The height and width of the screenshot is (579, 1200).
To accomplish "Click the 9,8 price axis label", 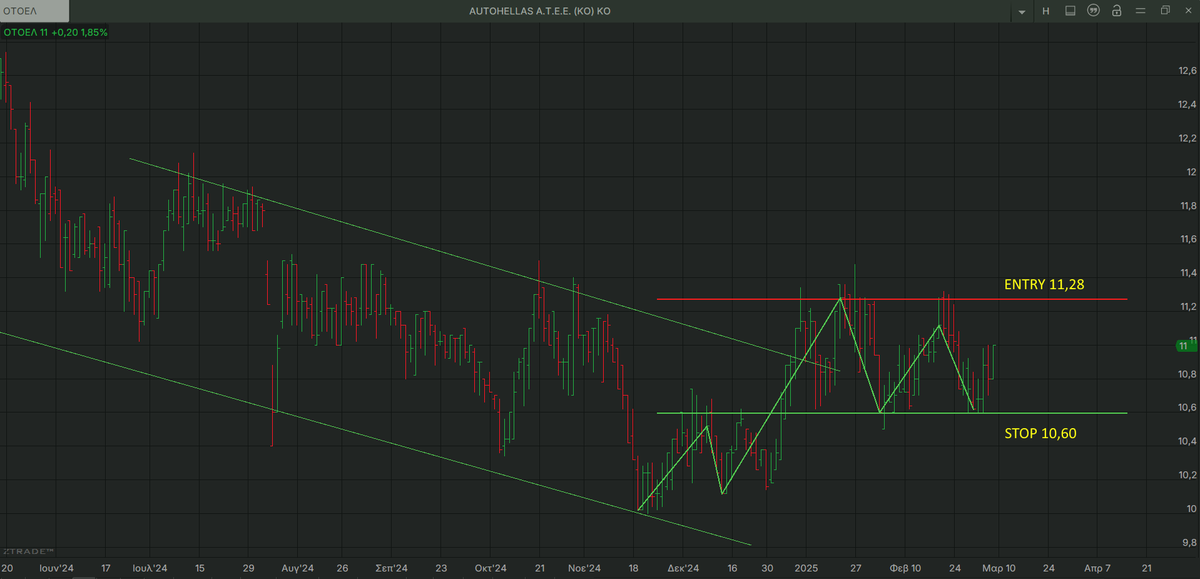I will pos(1188,542).
